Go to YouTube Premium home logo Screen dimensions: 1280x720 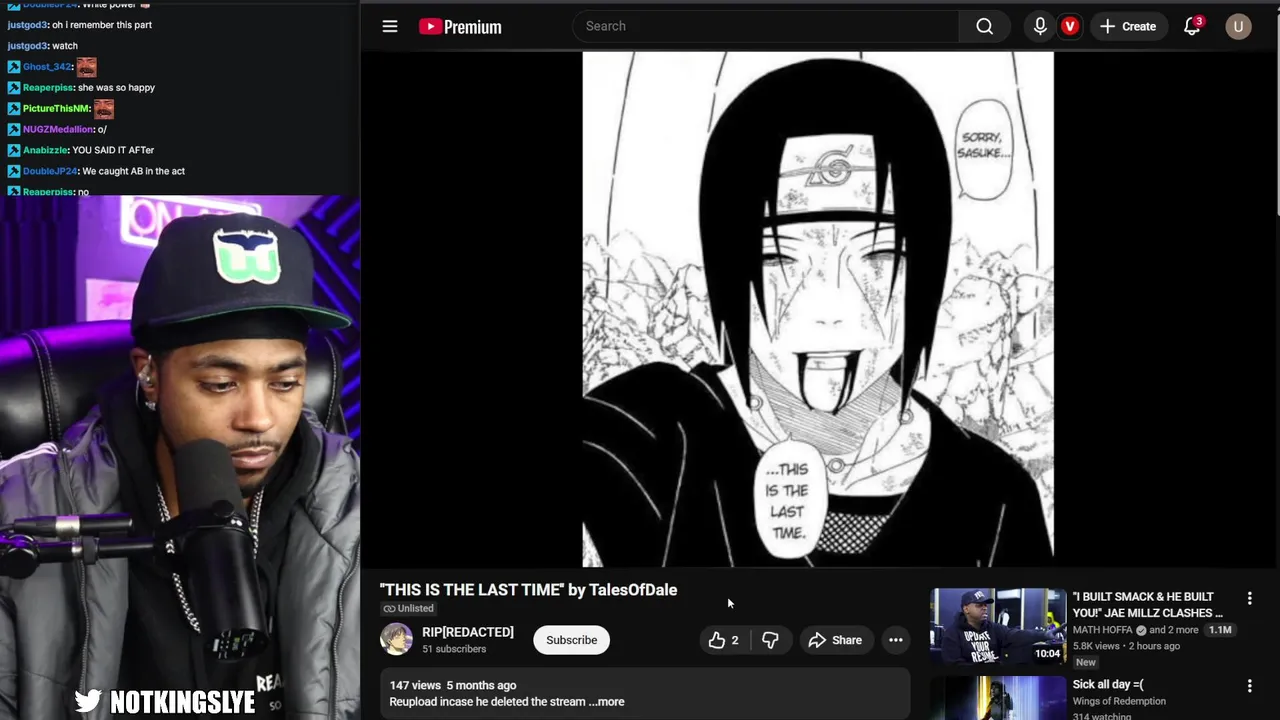coord(460,27)
